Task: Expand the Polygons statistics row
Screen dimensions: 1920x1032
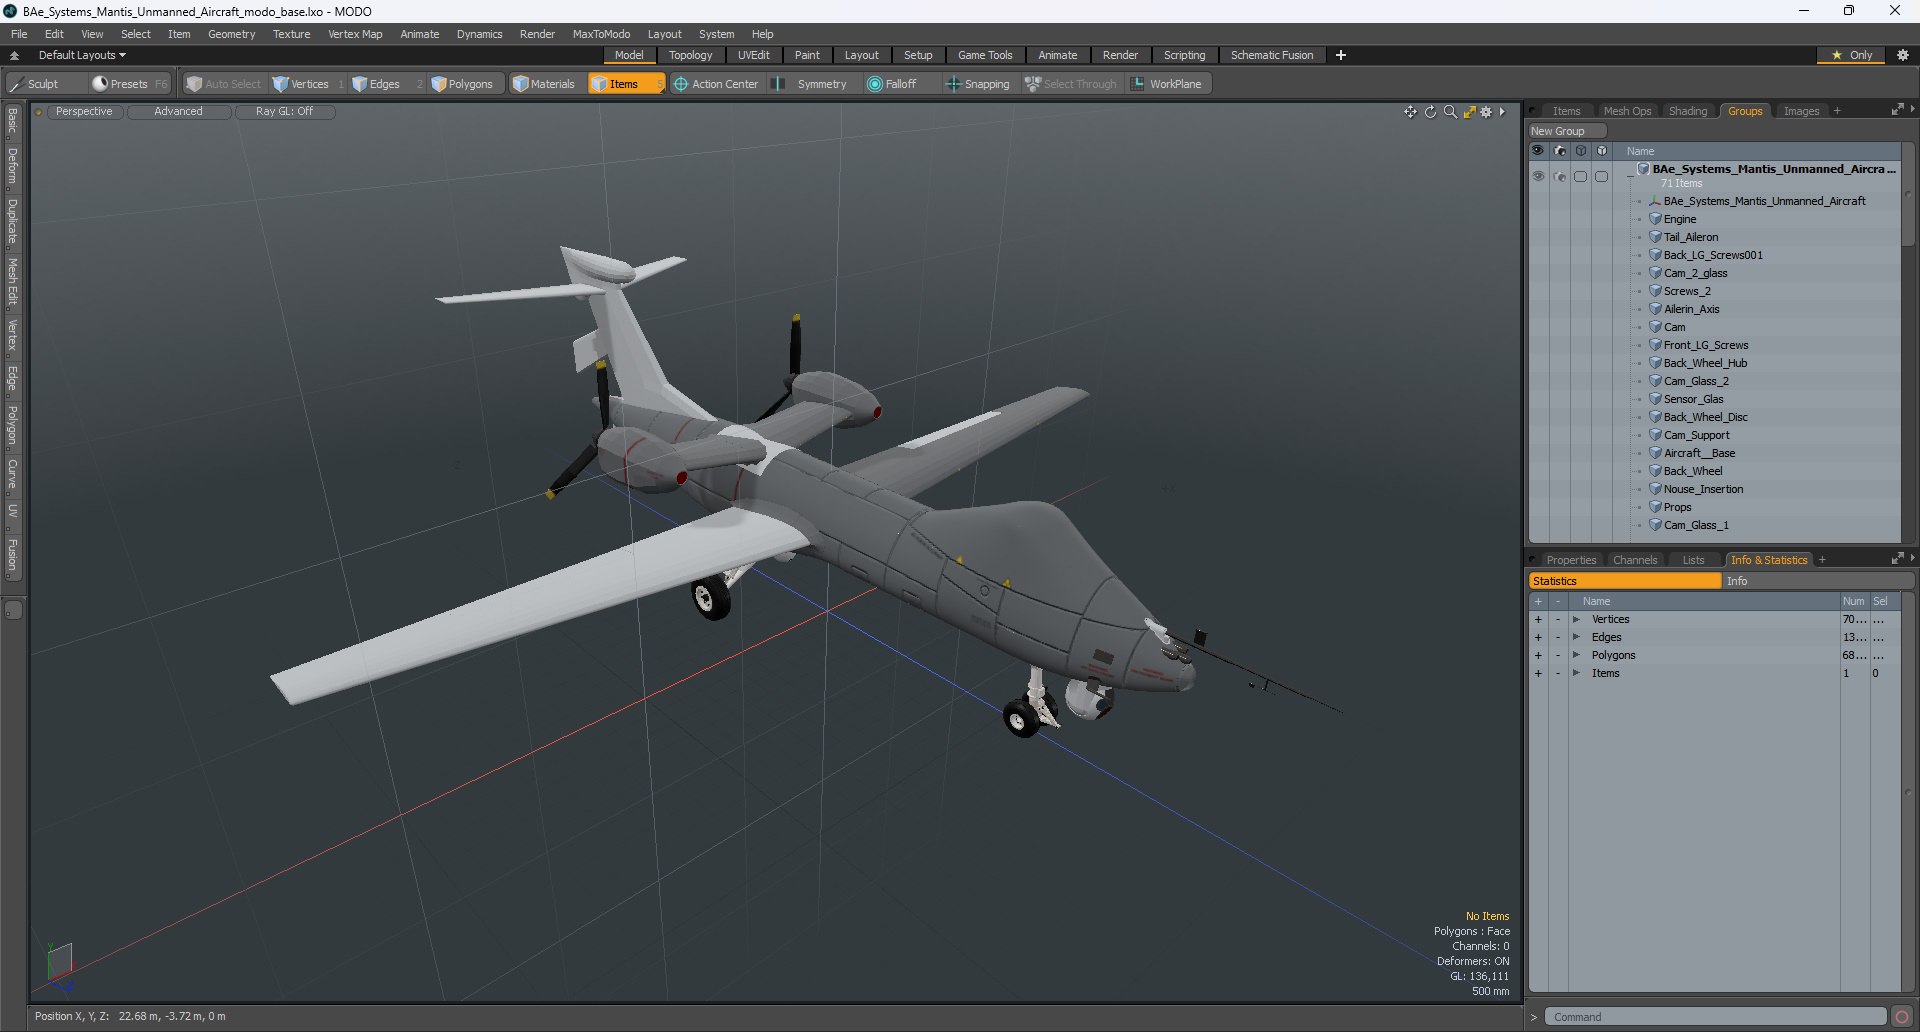Action: 1577,656
